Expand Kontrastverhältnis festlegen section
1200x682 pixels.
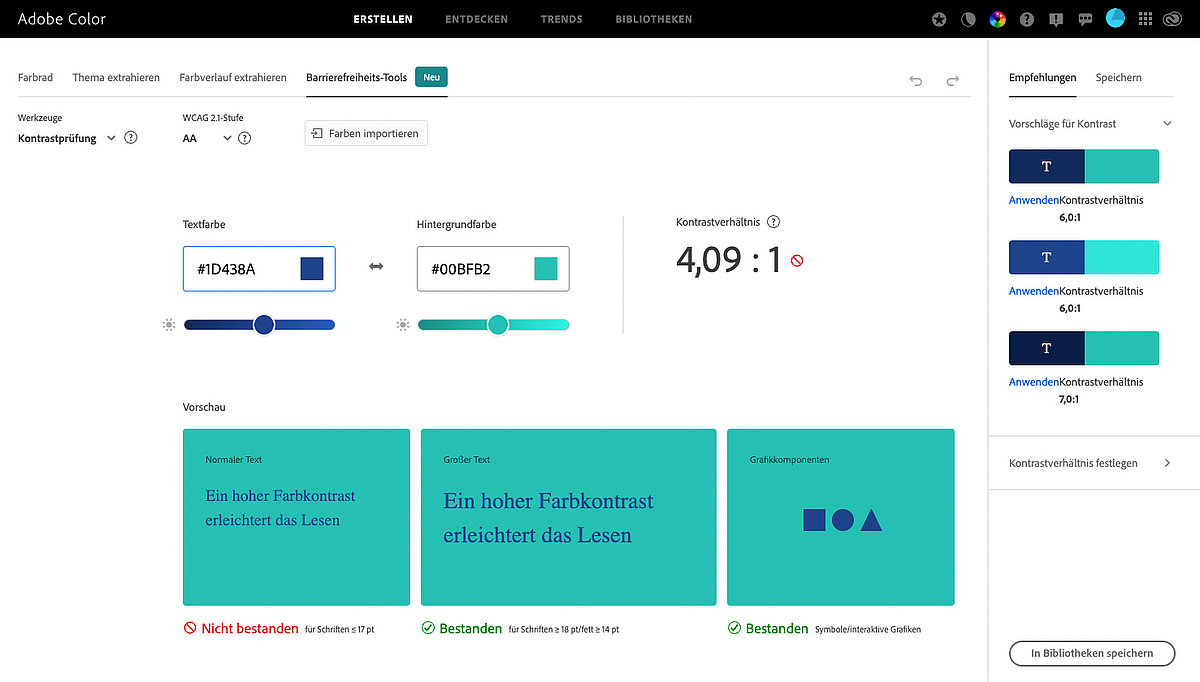(x=1167, y=463)
